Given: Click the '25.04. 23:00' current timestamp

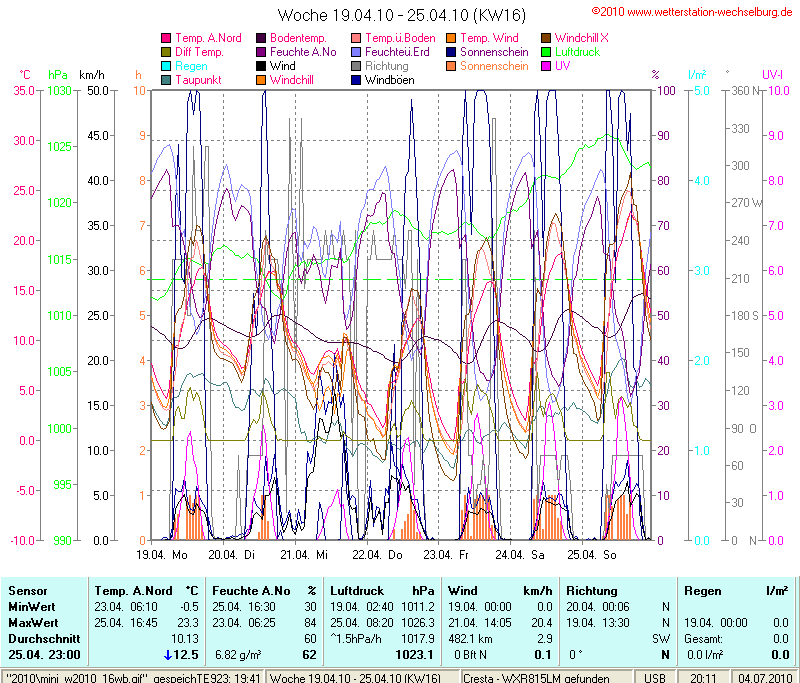Looking at the screenshot, I should click(x=44, y=654).
